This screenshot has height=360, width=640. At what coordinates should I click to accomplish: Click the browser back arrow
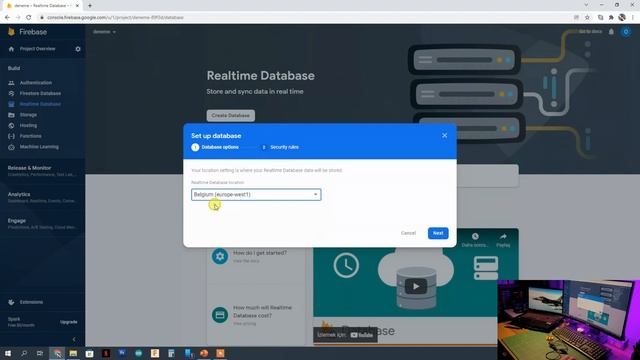click(7, 18)
